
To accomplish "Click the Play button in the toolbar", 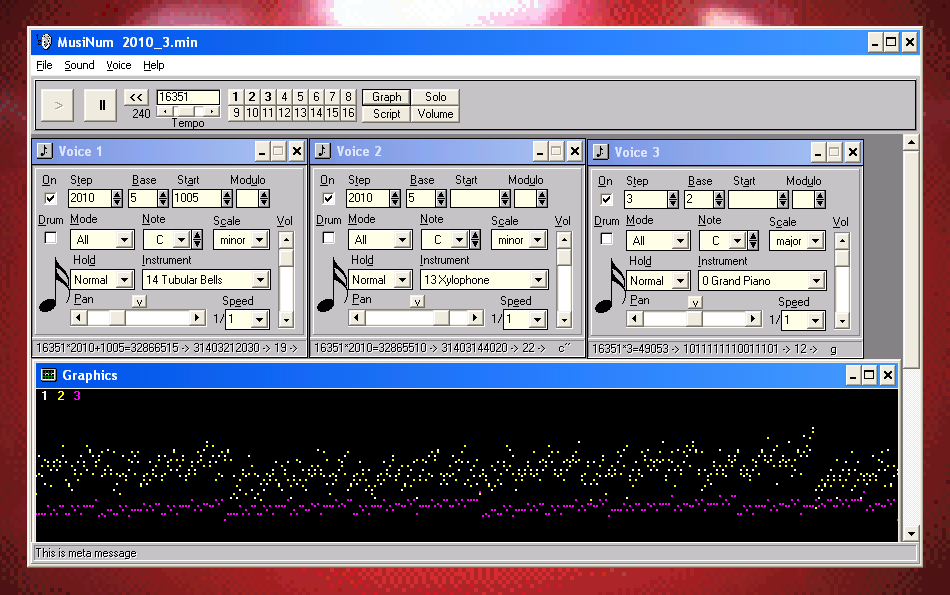I will point(58,104).
